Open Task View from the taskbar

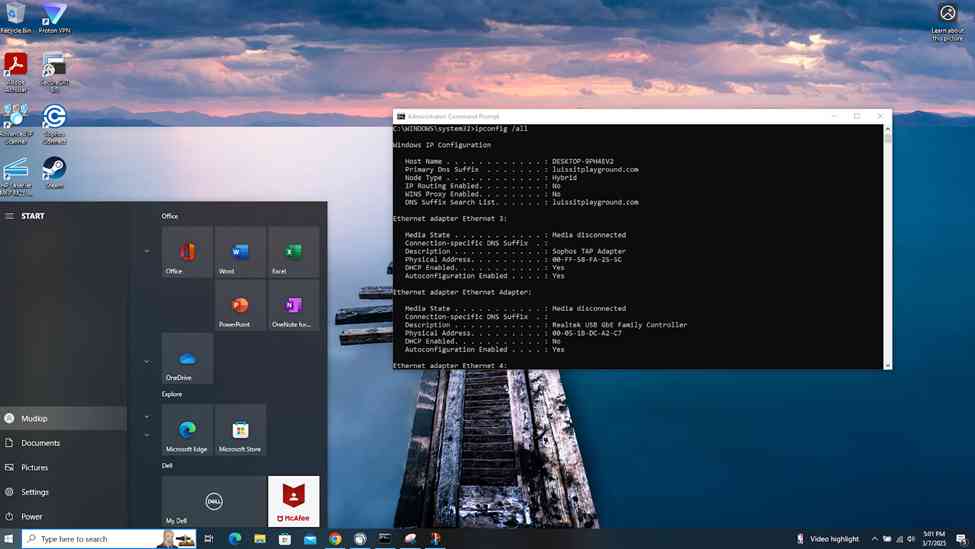tap(209, 538)
